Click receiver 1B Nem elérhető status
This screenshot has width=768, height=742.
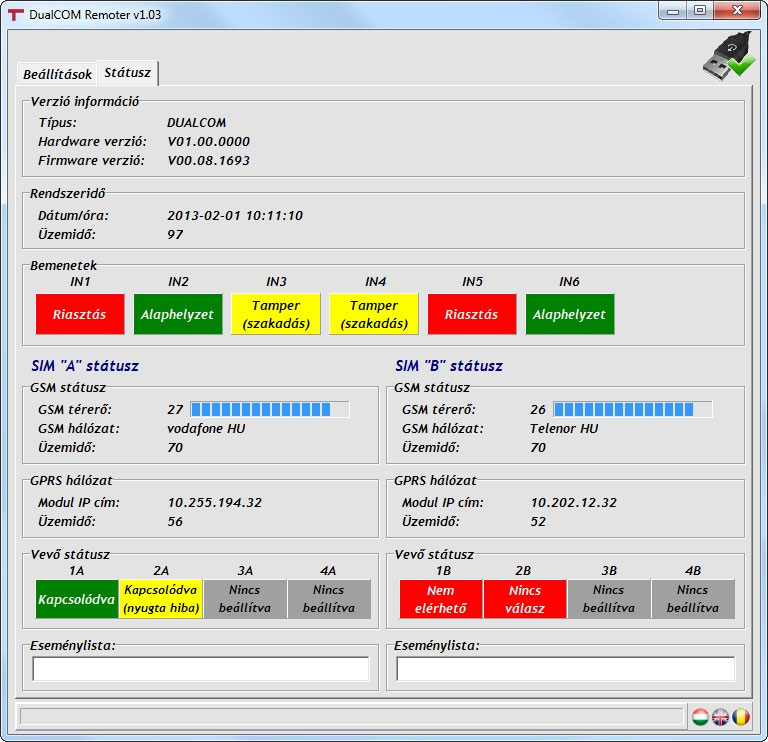441,599
